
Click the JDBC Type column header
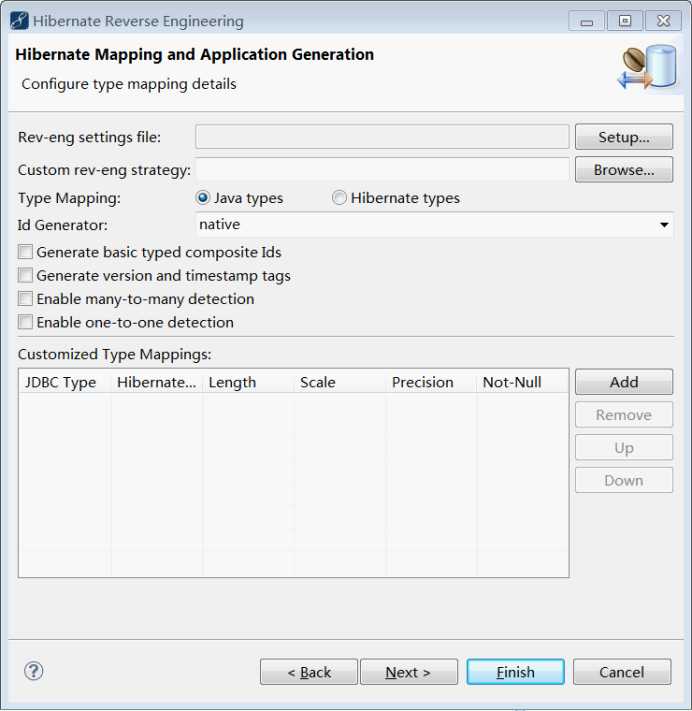pos(65,382)
